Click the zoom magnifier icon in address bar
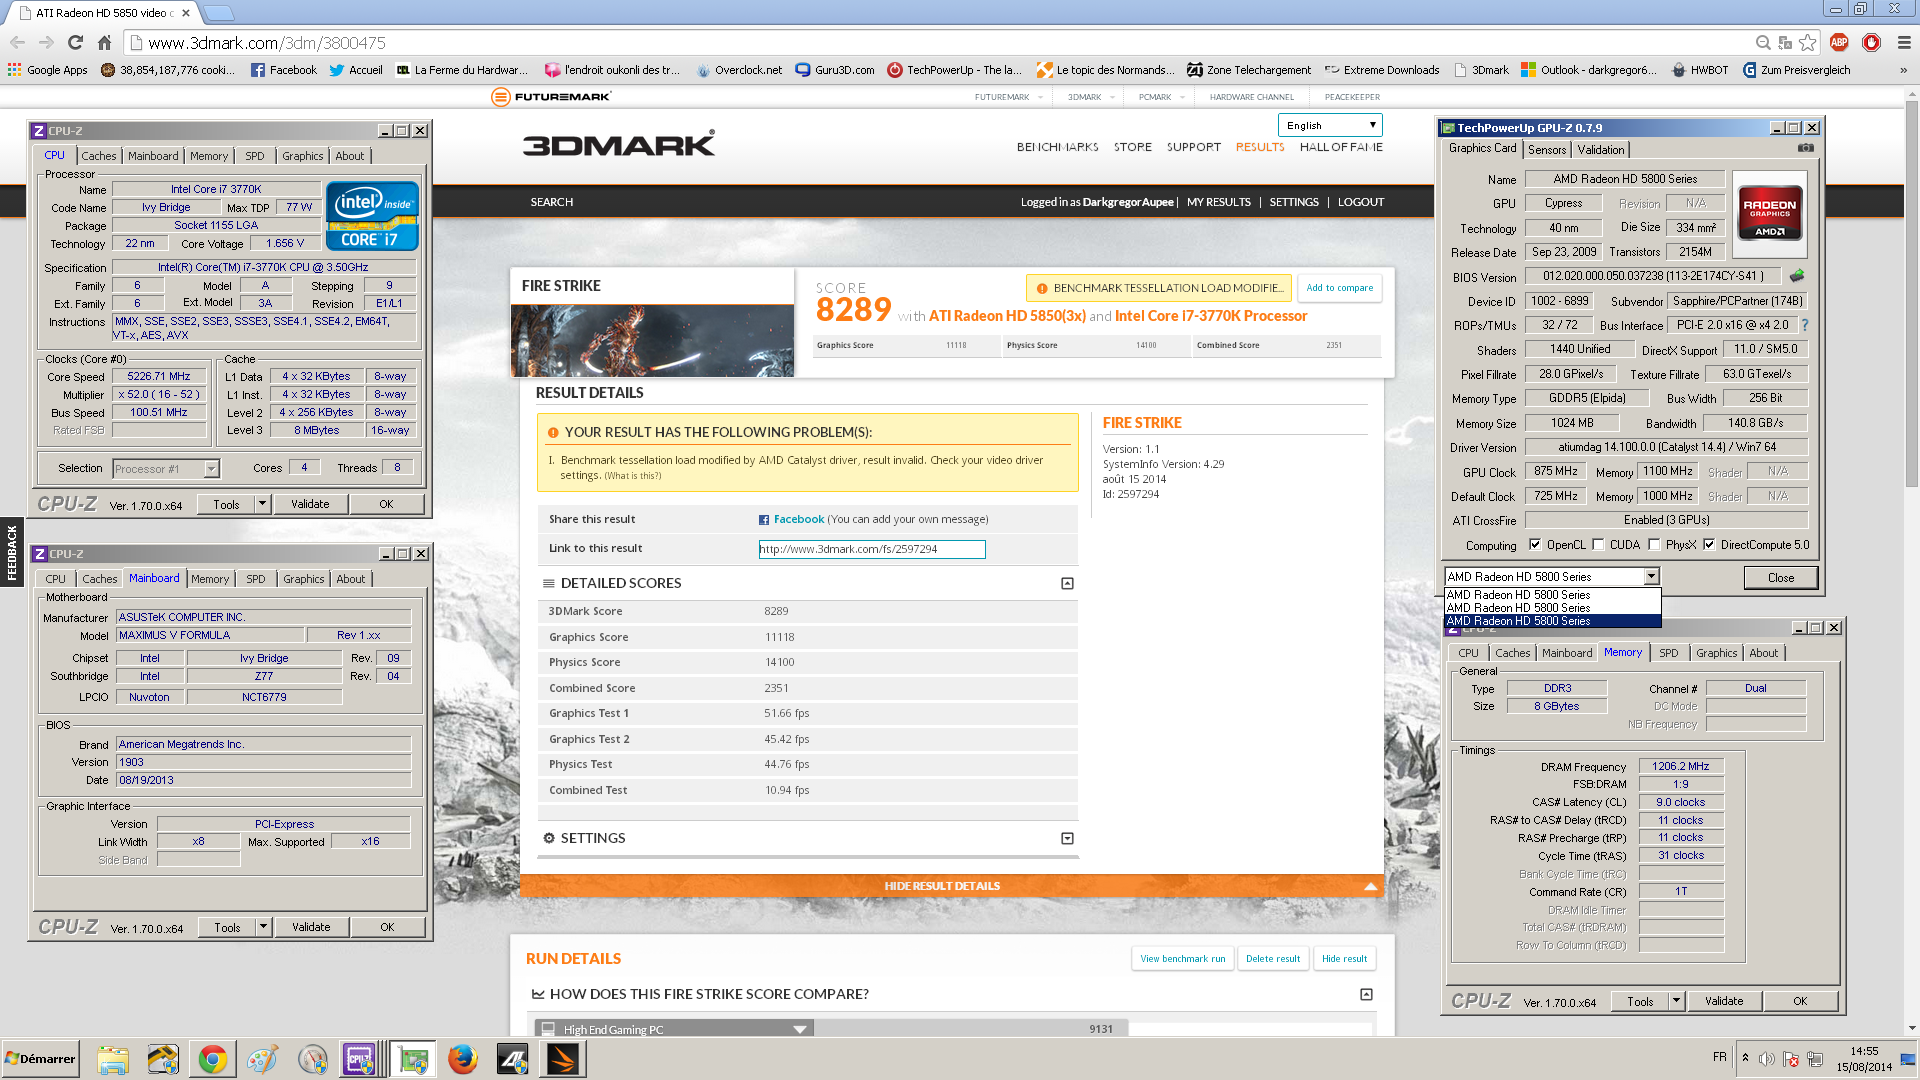1920x1080 pixels. click(x=1763, y=42)
